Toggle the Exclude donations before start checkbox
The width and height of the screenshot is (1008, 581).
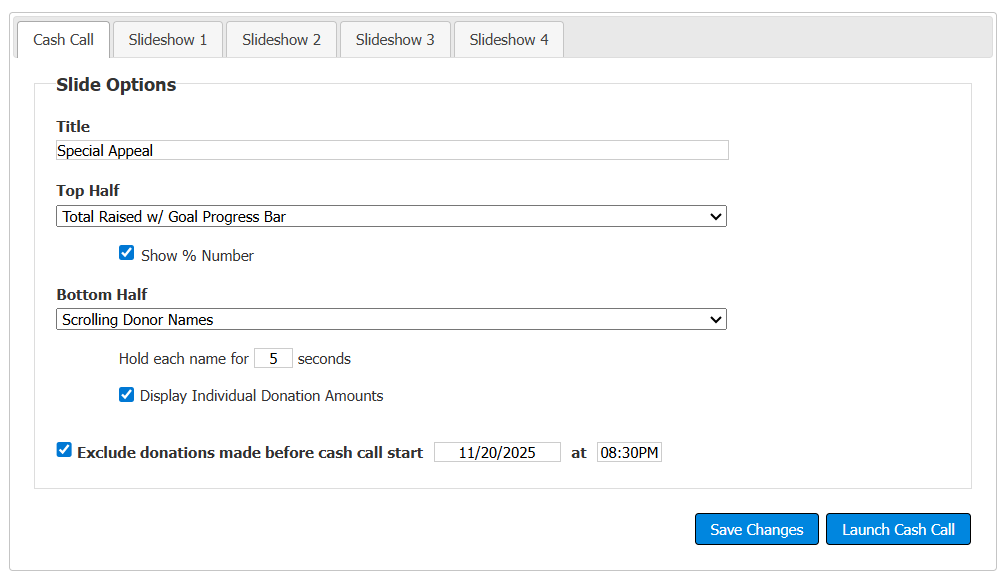65,451
